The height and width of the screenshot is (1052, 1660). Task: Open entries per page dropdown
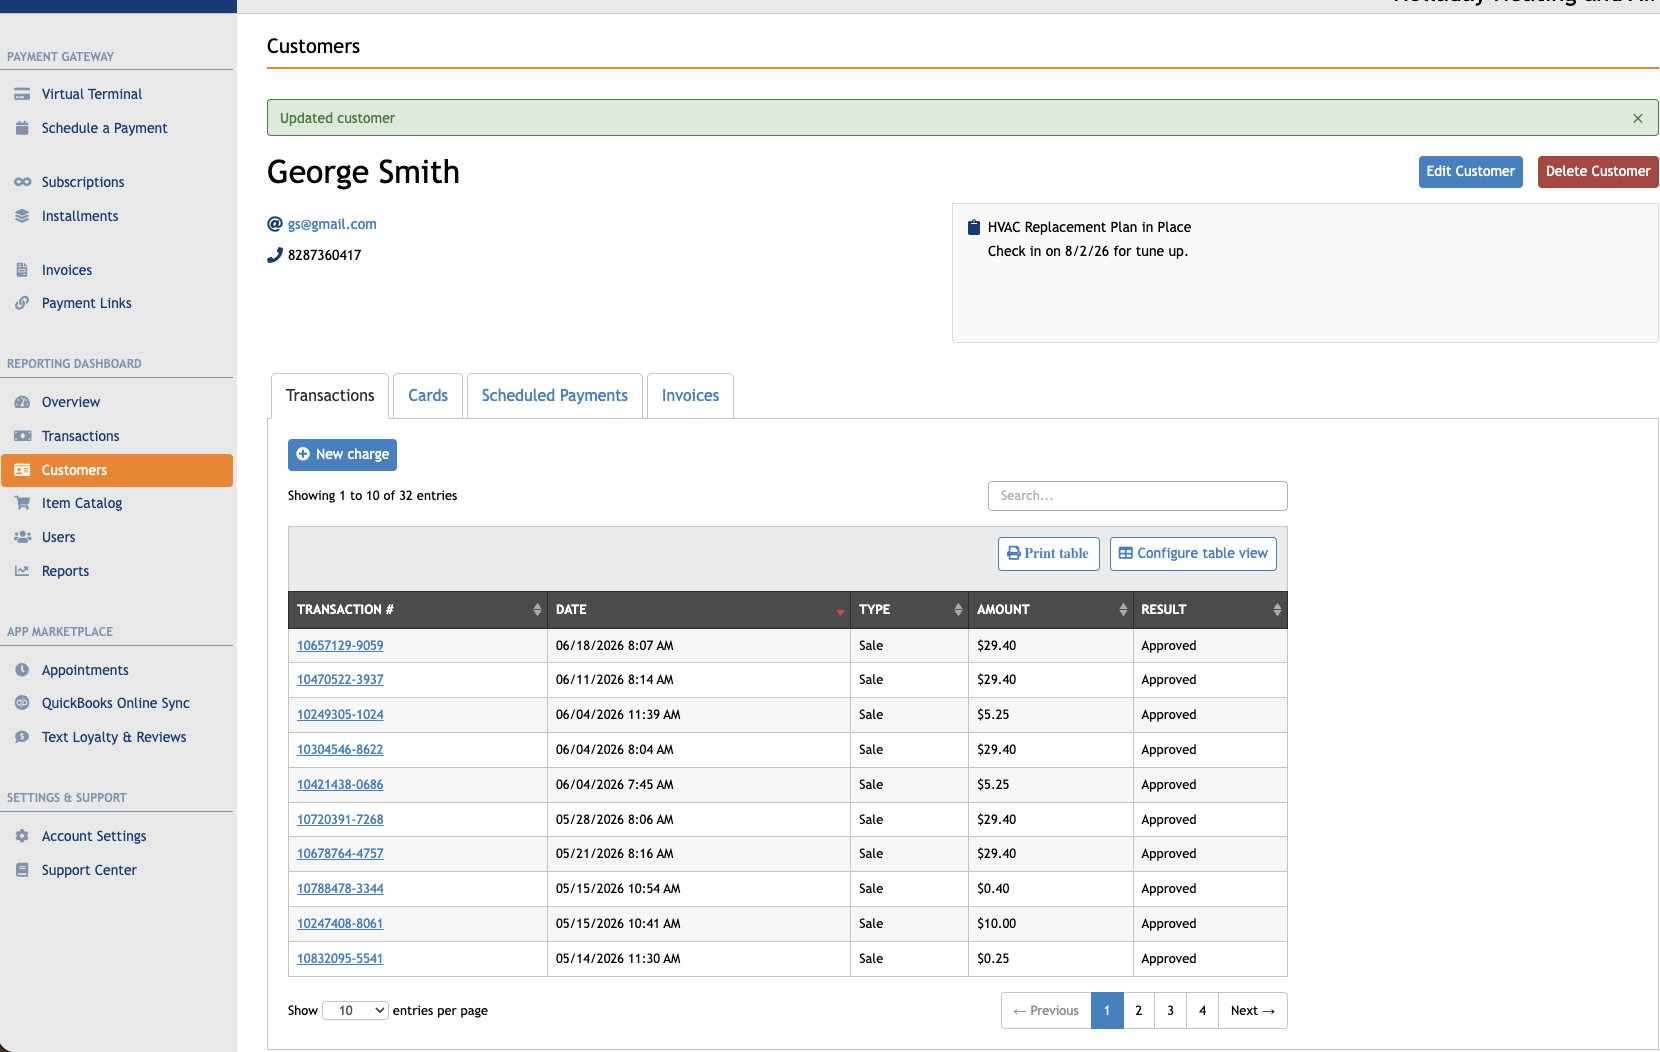point(355,1010)
